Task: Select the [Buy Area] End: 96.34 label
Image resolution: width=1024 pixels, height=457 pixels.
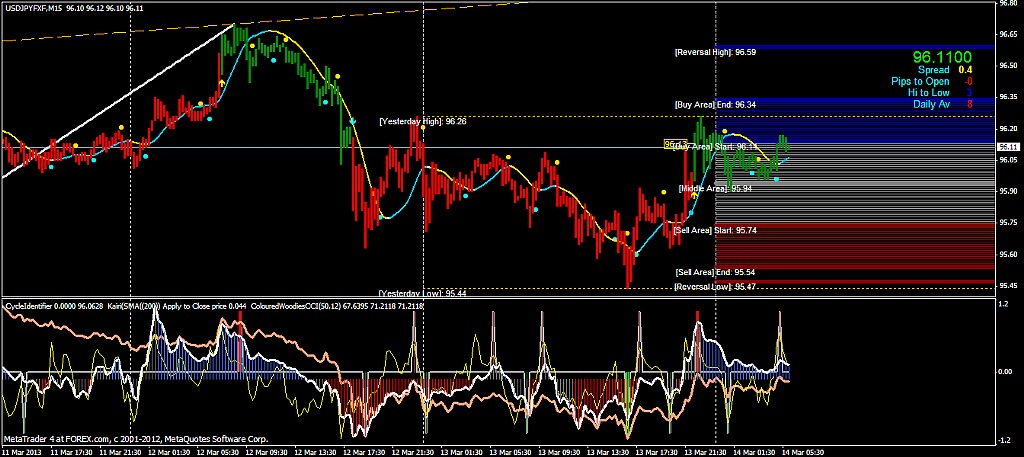Action: [716, 104]
